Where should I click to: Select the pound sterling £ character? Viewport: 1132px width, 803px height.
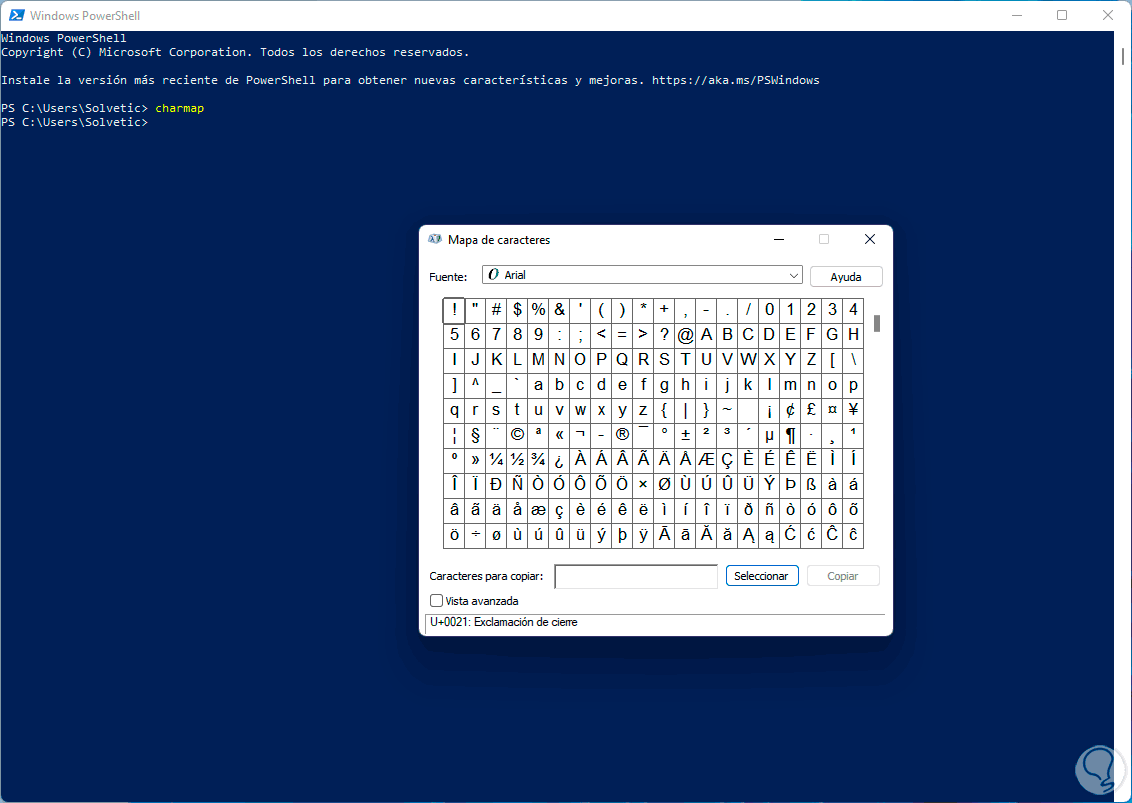[x=811, y=410]
